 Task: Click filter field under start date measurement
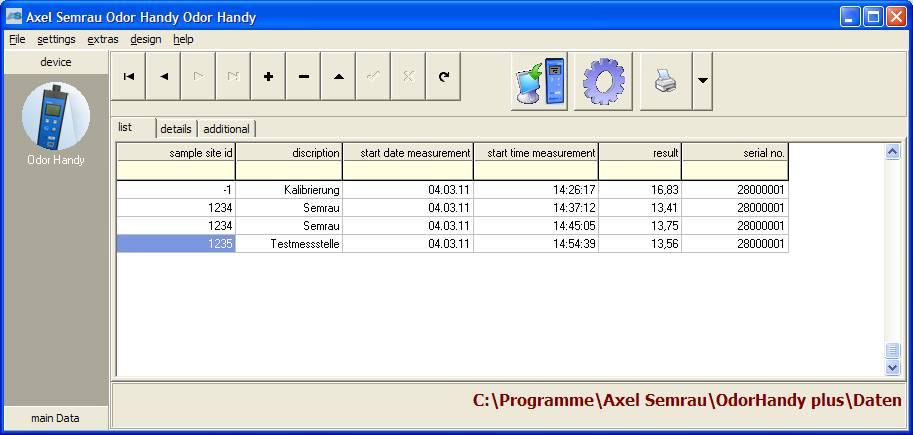click(408, 170)
